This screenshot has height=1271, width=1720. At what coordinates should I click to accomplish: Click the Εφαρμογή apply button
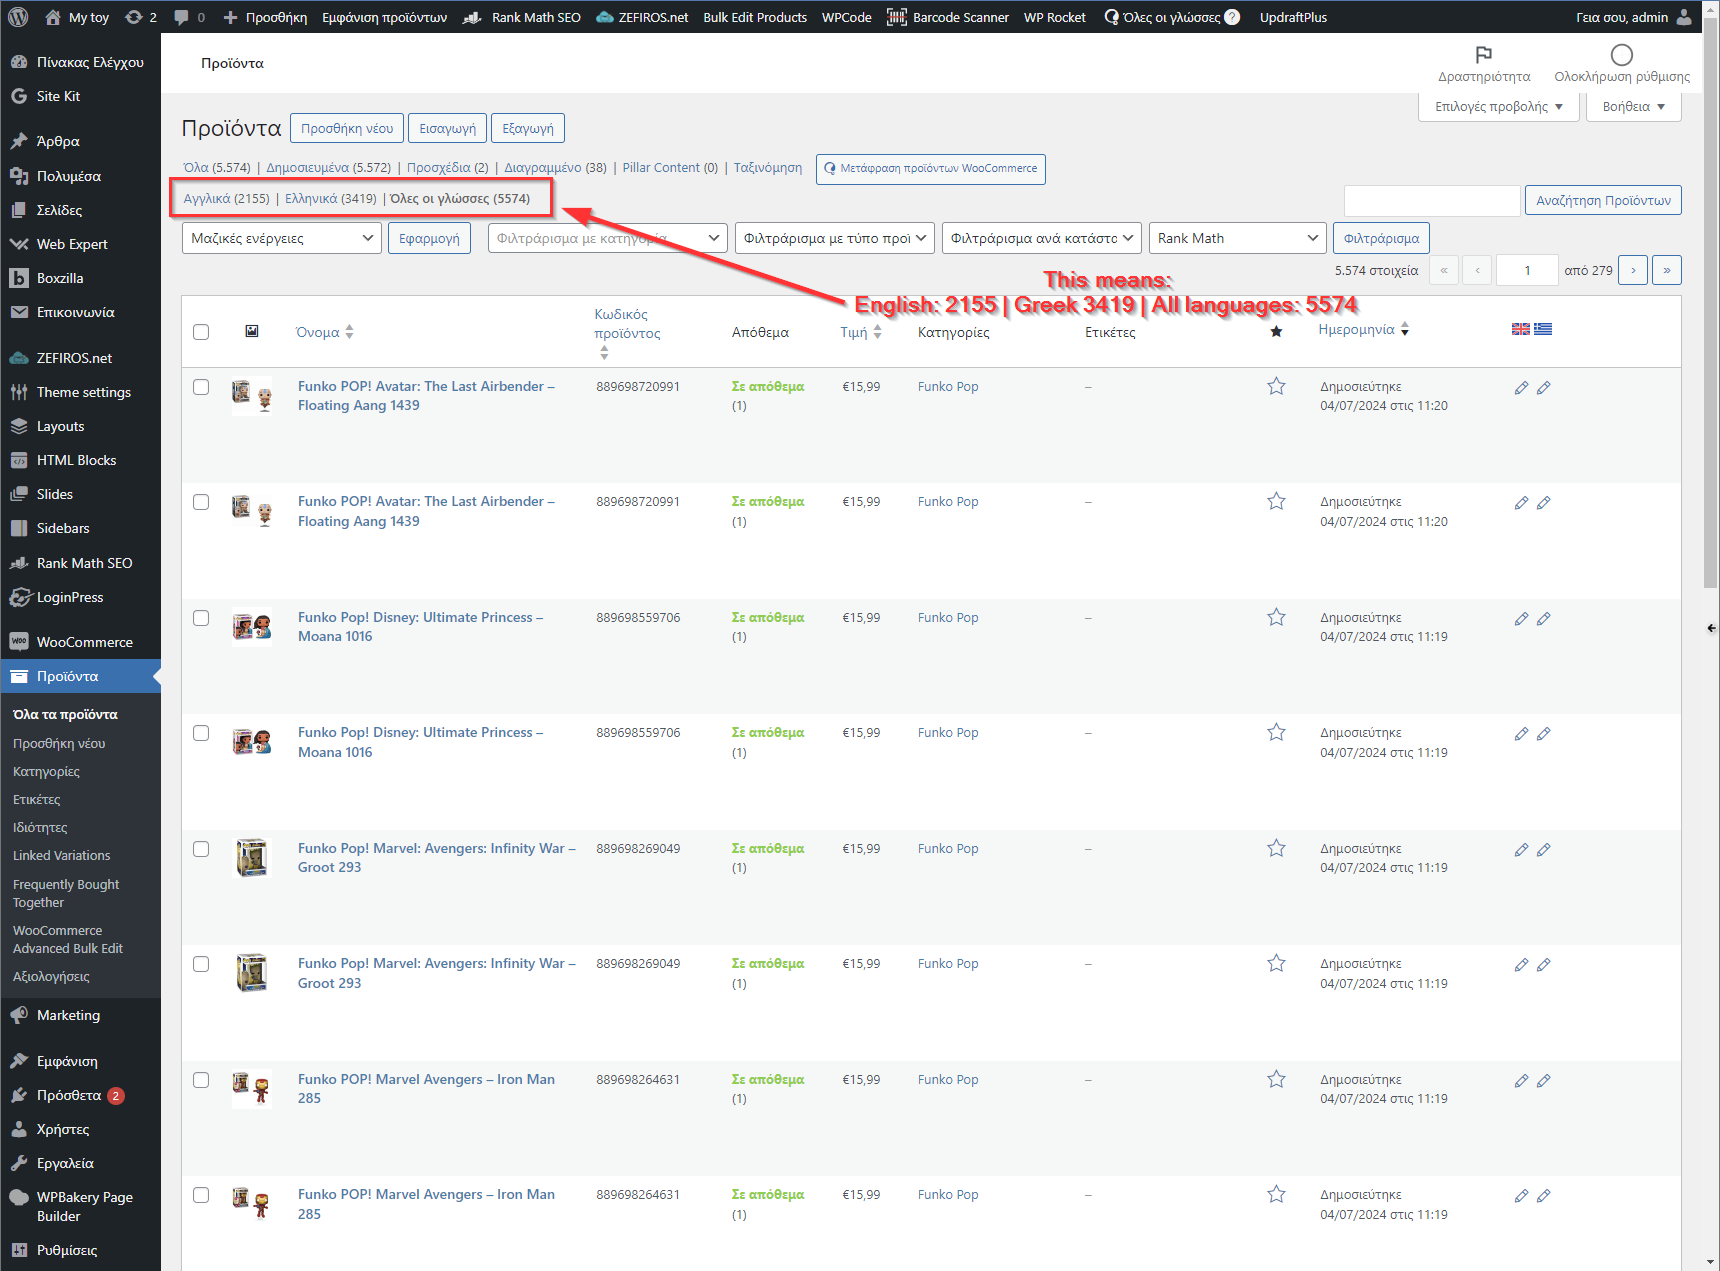(429, 238)
